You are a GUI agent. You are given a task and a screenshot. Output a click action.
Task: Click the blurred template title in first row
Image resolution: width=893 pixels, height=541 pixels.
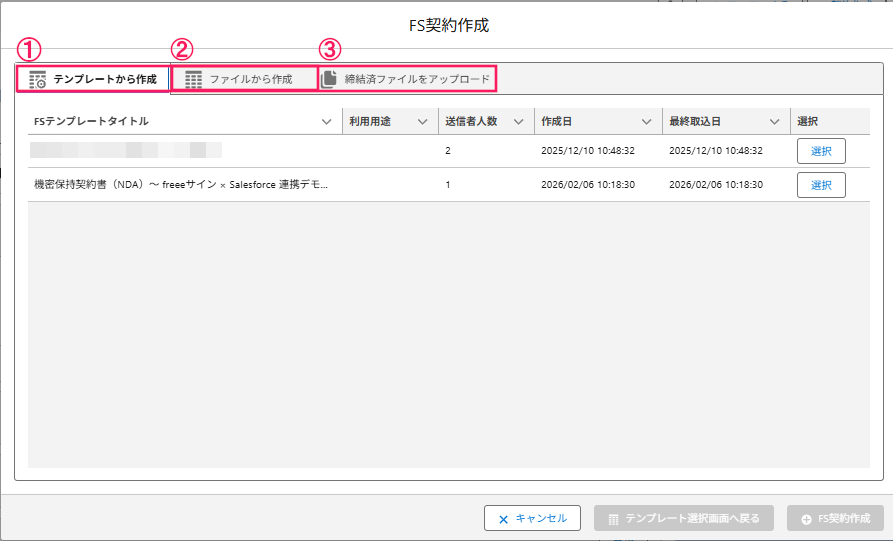(x=126, y=150)
